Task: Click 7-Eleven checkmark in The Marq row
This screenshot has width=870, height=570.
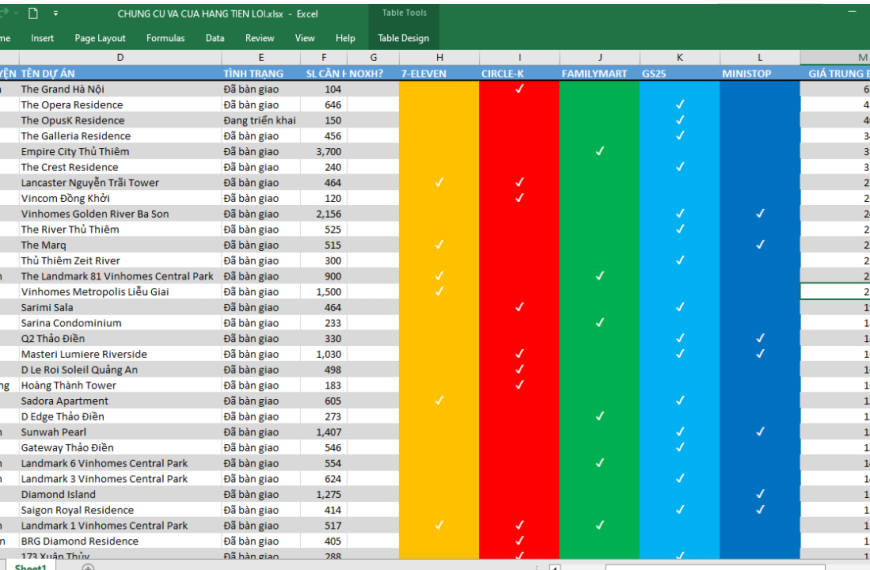Action: [439, 244]
